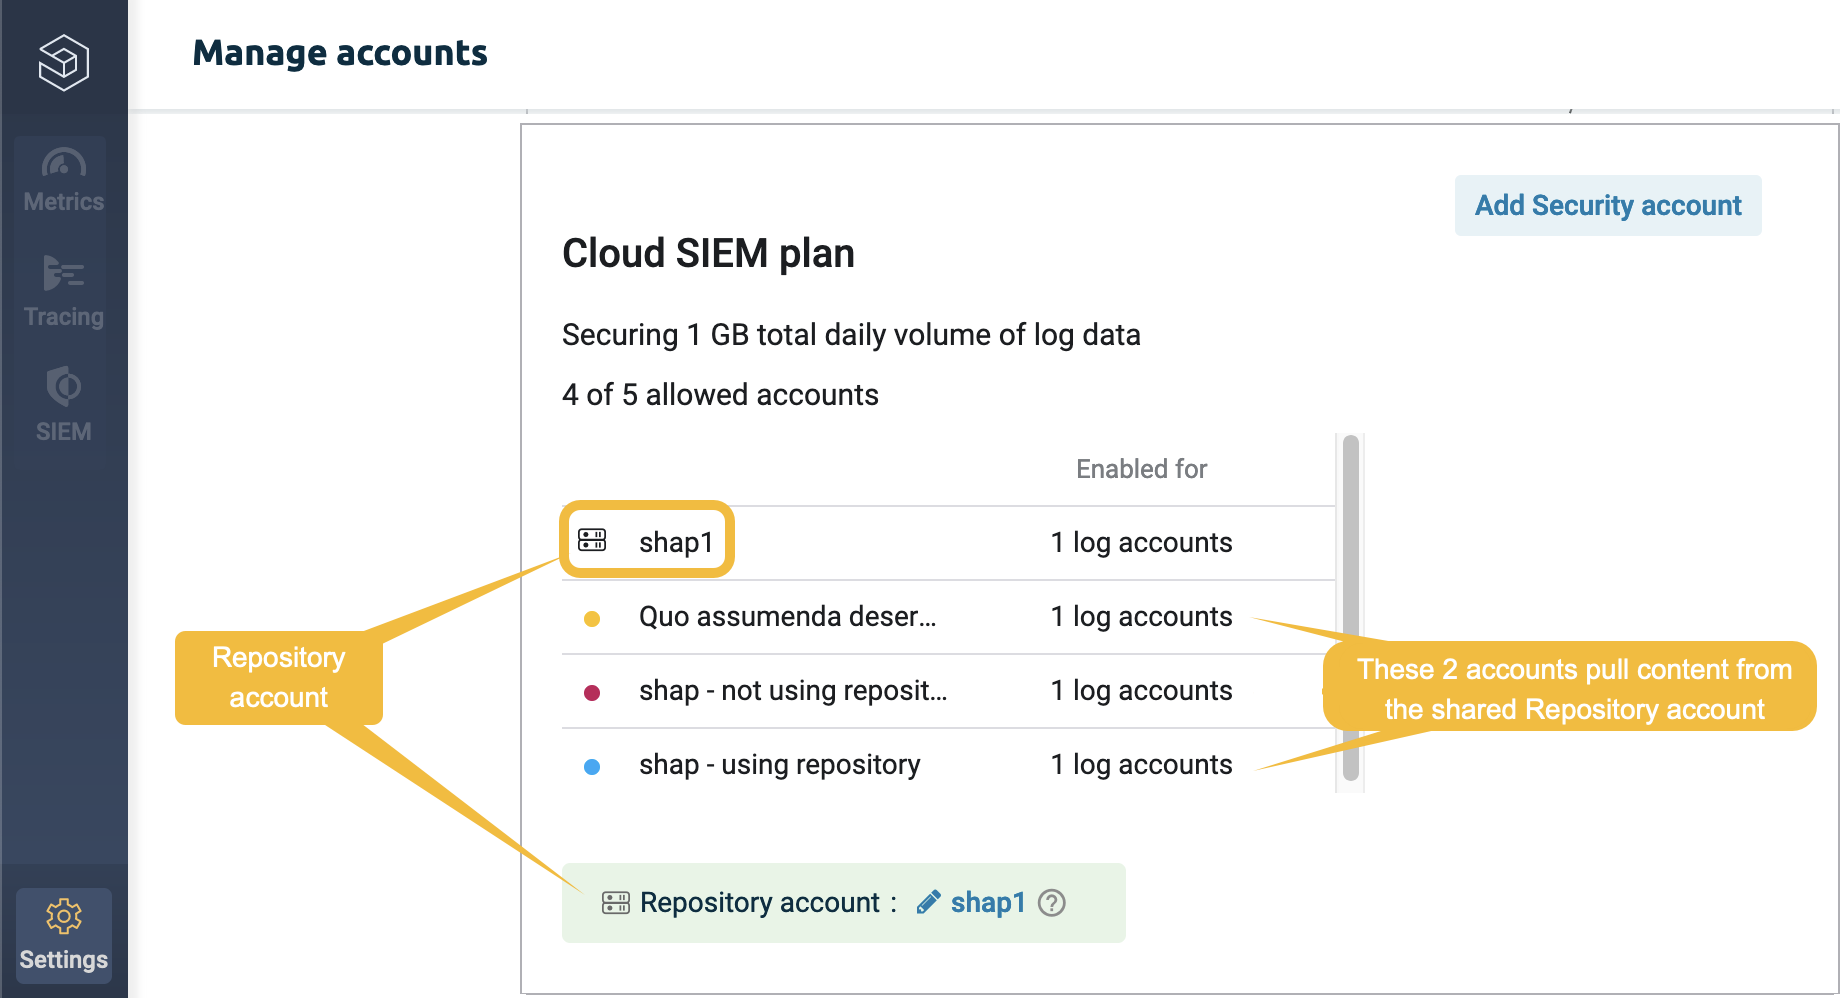The image size is (1840, 998).
Task: Open the Tracing icon in sidebar
Action: [x=64, y=273]
